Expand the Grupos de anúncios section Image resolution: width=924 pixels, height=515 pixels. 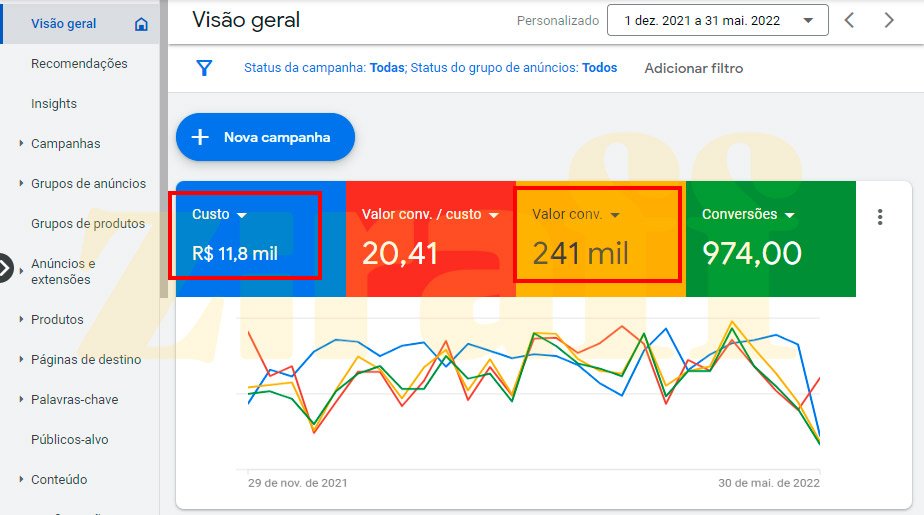21,183
